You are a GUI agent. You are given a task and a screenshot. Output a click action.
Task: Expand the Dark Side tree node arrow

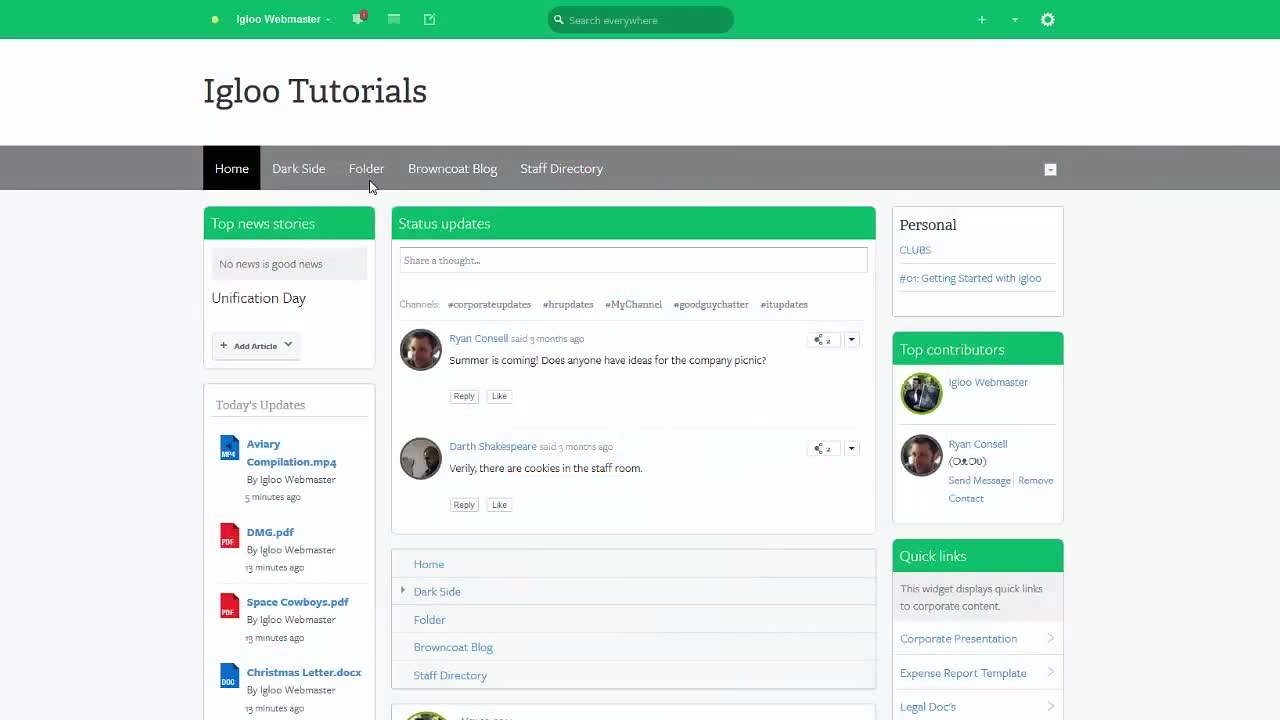(403, 591)
